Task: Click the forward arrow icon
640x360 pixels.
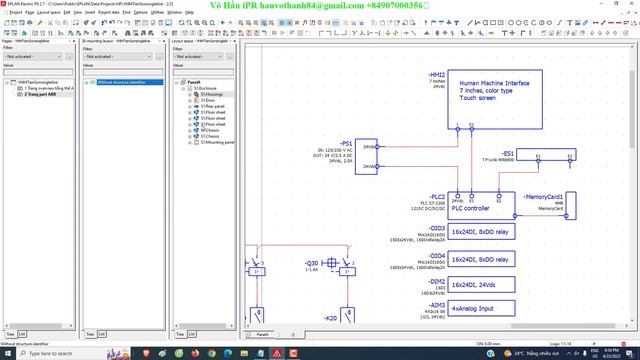Action: (x=230, y=23)
